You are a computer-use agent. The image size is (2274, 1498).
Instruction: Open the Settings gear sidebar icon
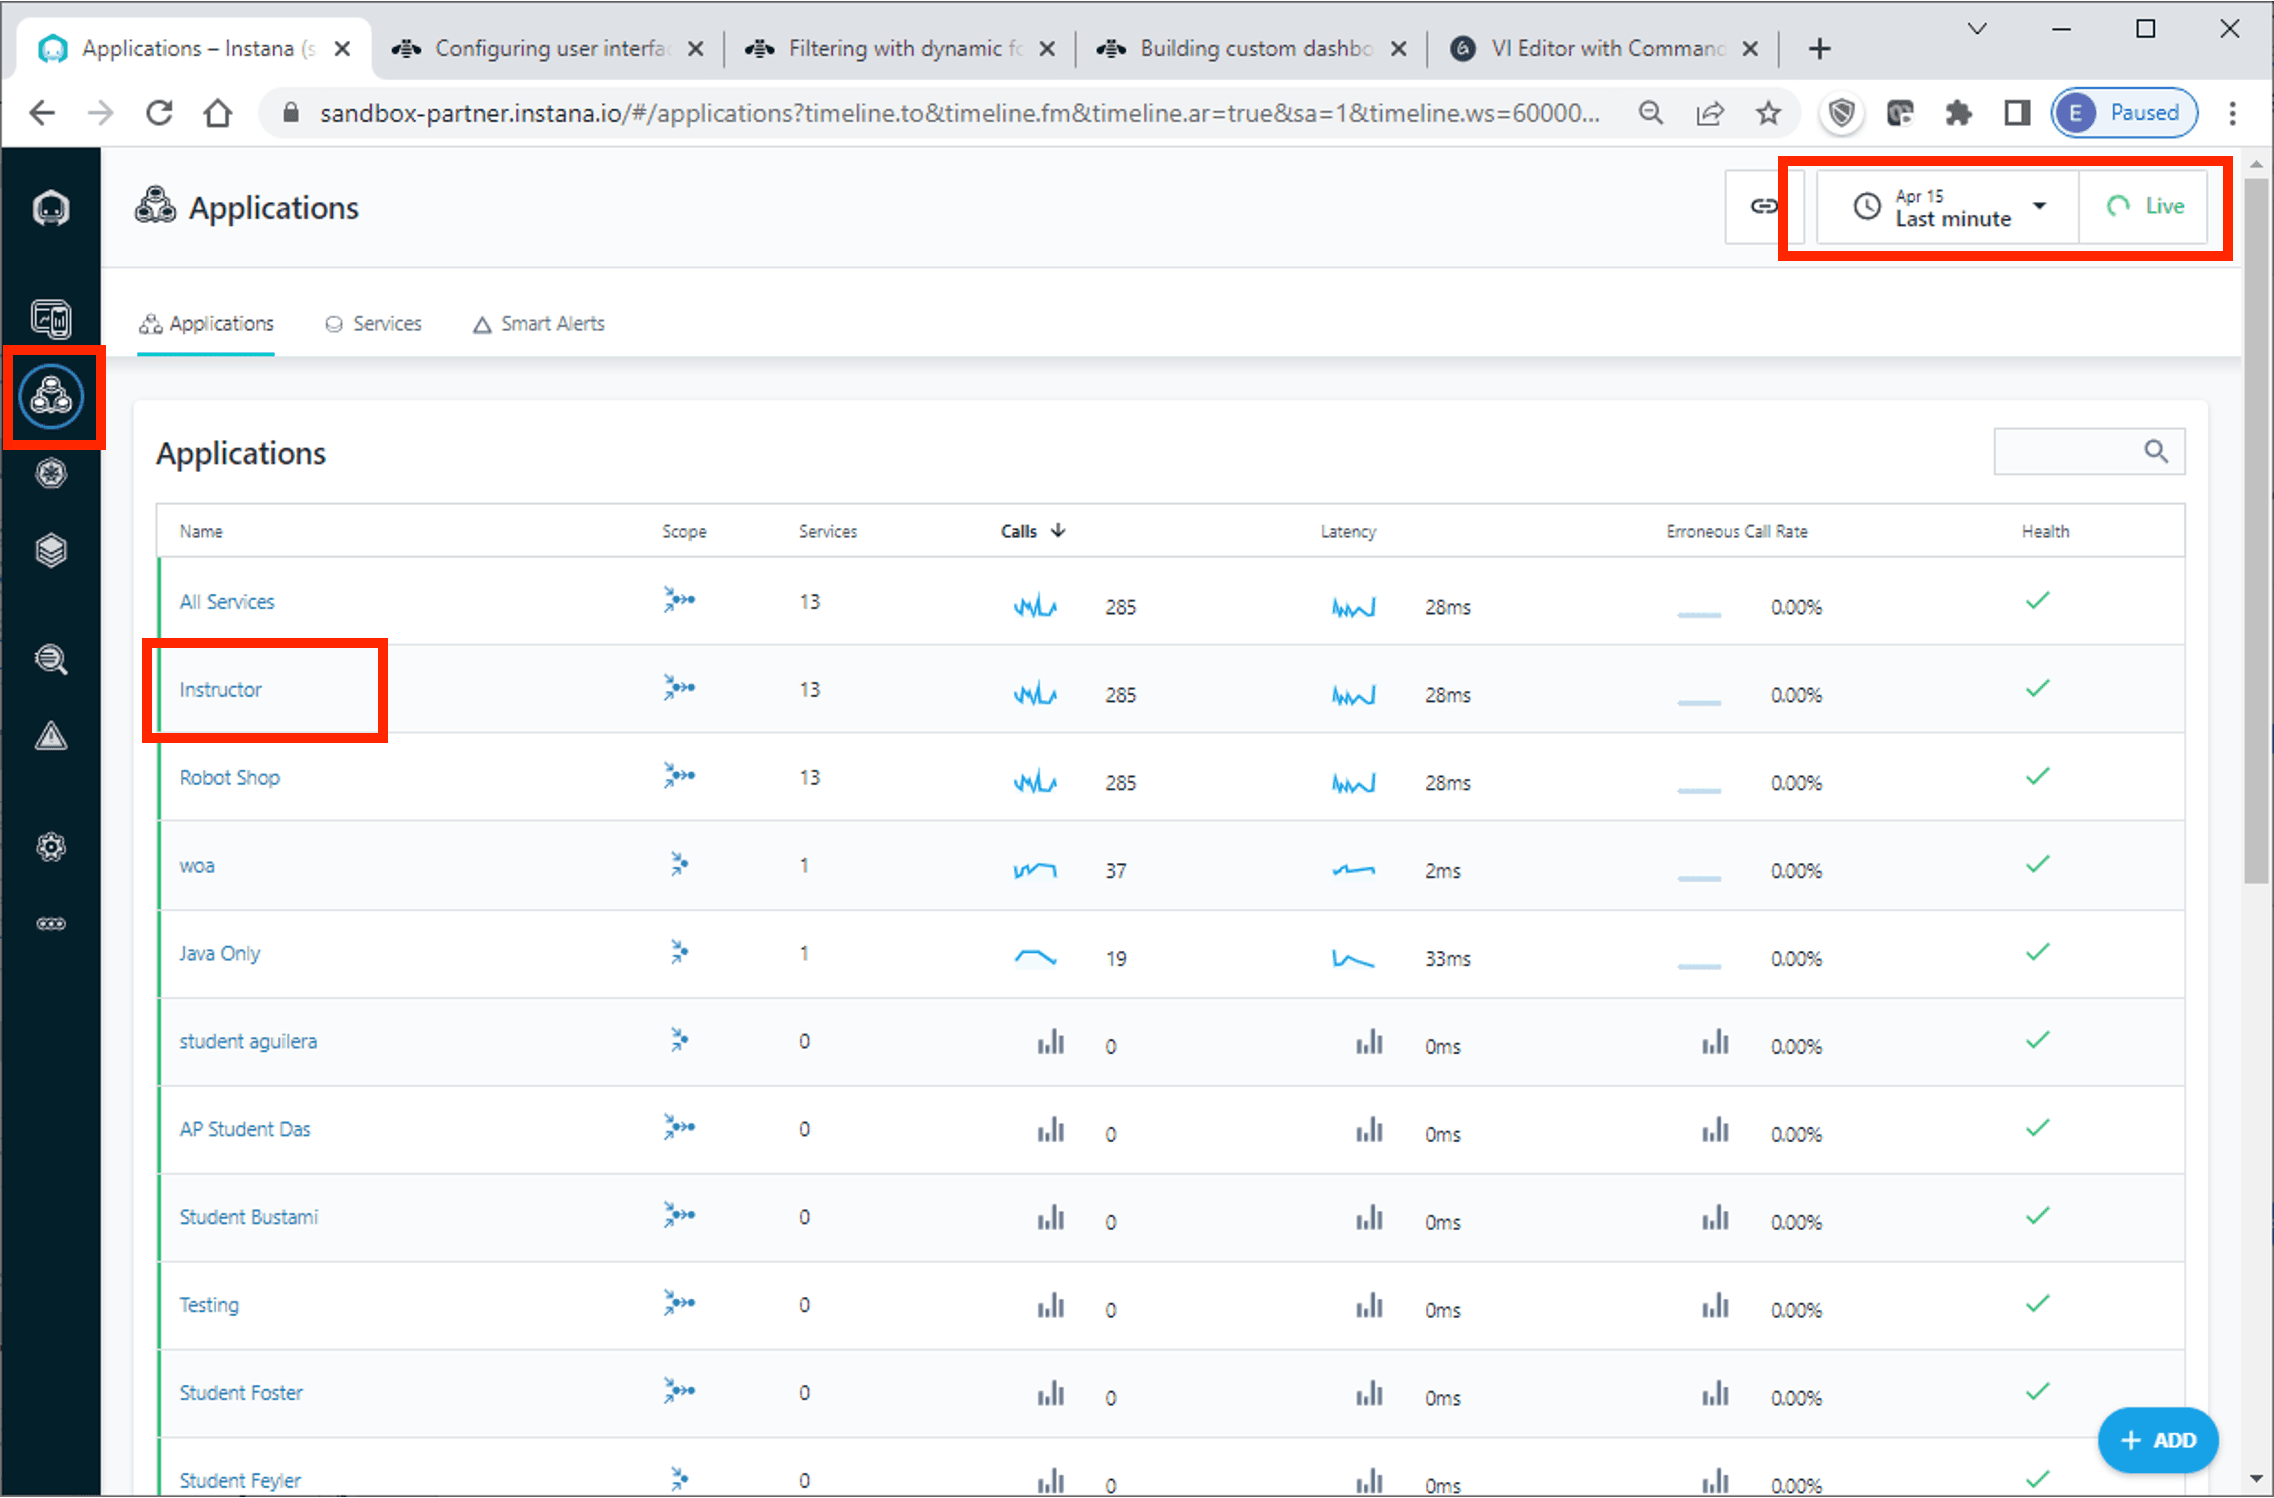pos(51,847)
